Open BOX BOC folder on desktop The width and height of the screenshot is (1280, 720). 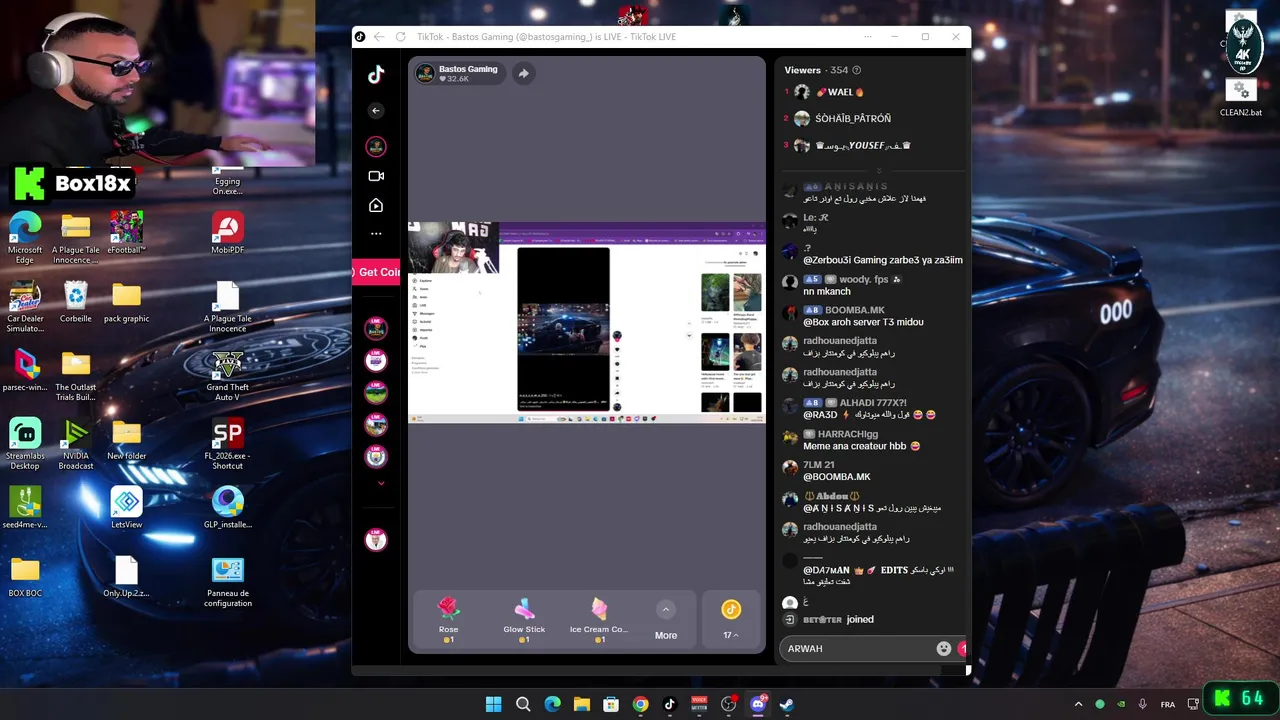(x=25, y=576)
